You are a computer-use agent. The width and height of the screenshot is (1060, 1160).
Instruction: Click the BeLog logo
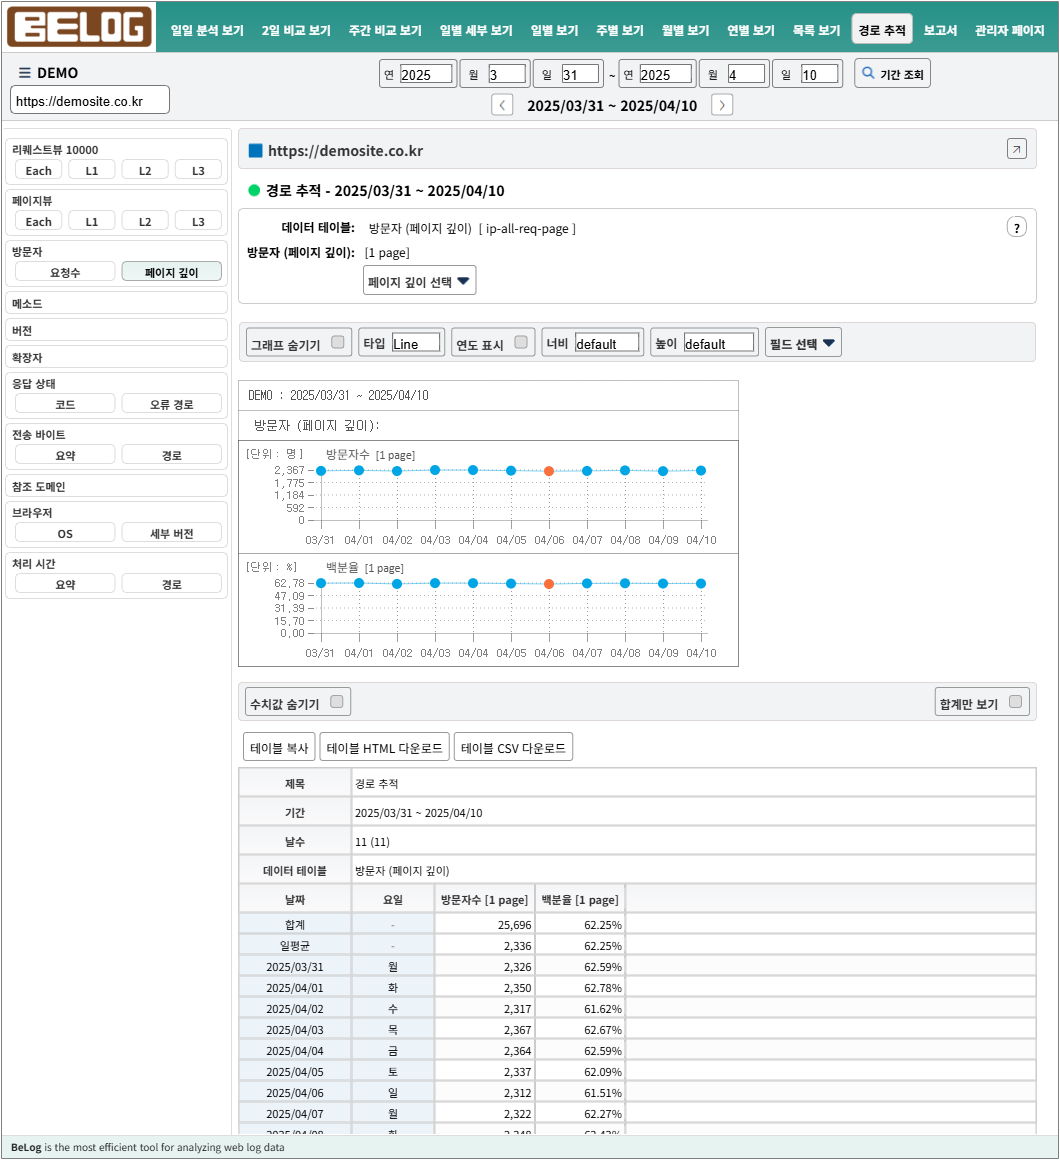79,27
